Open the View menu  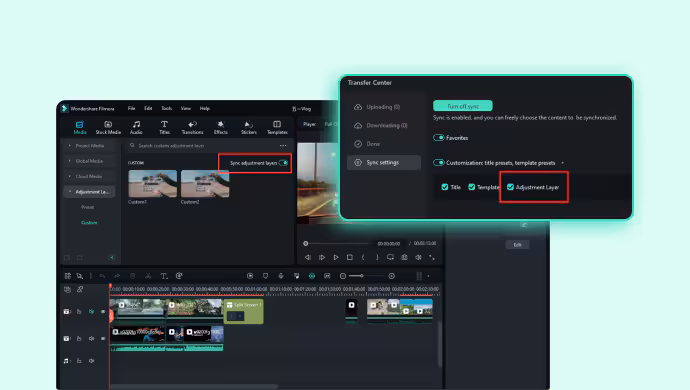pyautogui.click(x=186, y=108)
